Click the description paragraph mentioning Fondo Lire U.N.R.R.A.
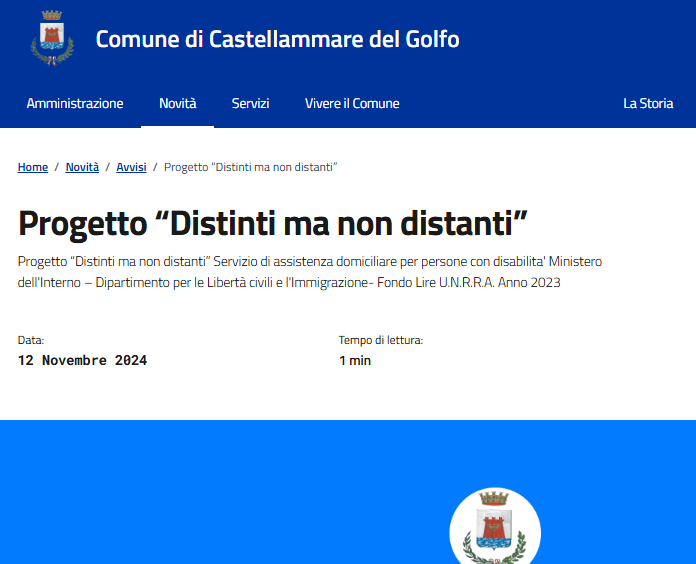This screenshot has height=564, width=696. pos(310,272)
